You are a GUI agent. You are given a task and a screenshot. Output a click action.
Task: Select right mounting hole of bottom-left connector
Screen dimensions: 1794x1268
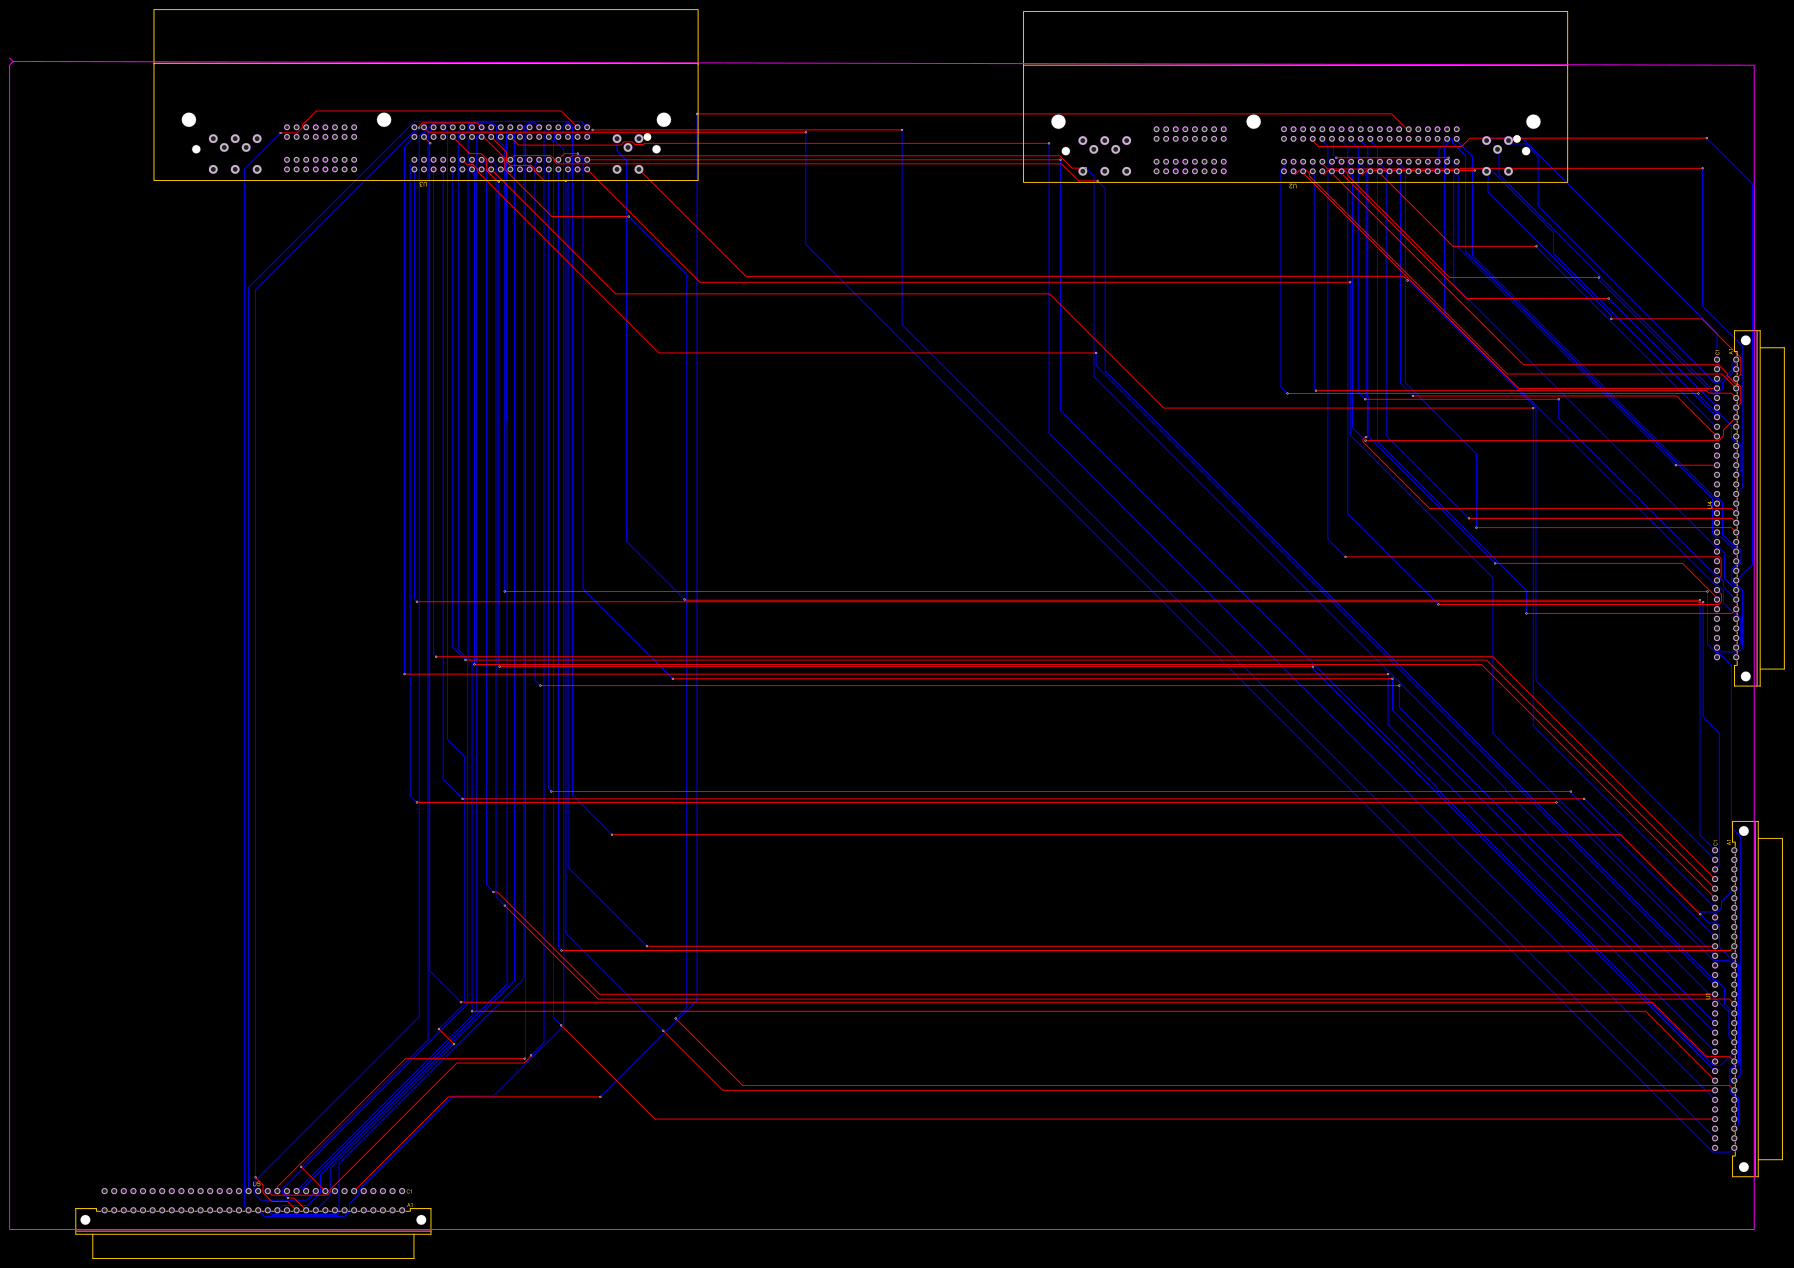tap(421, 1220)
